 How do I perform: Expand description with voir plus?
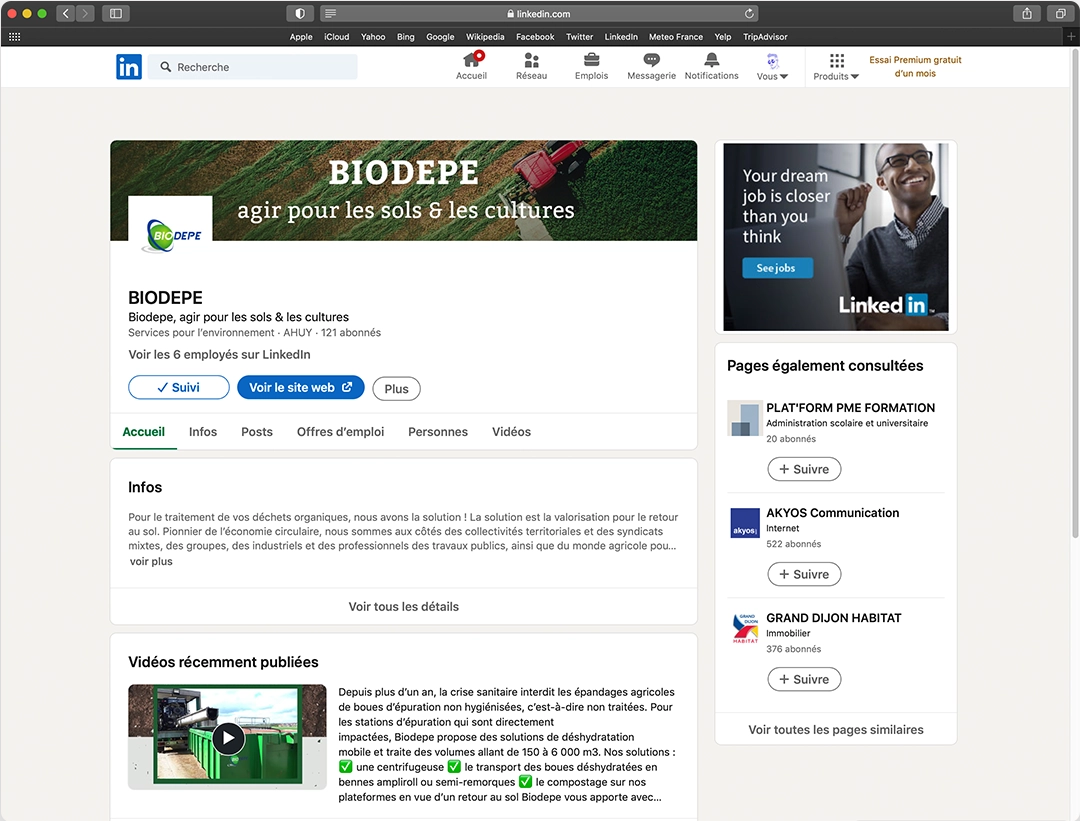point(151,561)
